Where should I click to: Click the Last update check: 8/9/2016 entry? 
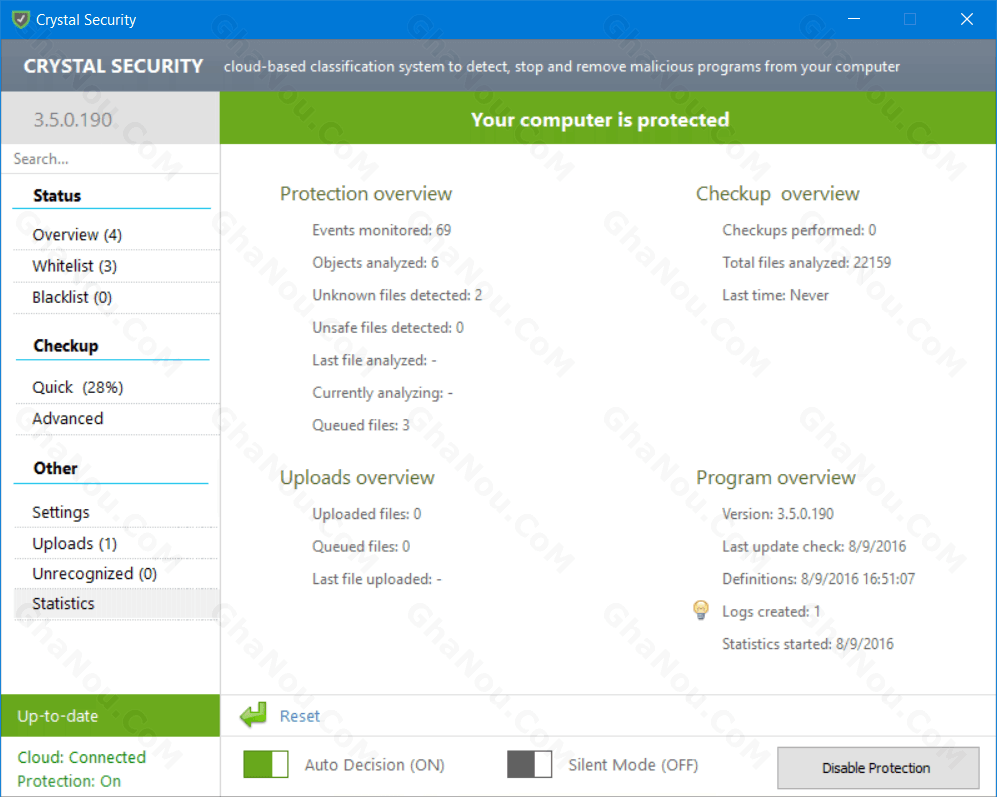pyautogui.click(x=814, y=546)
